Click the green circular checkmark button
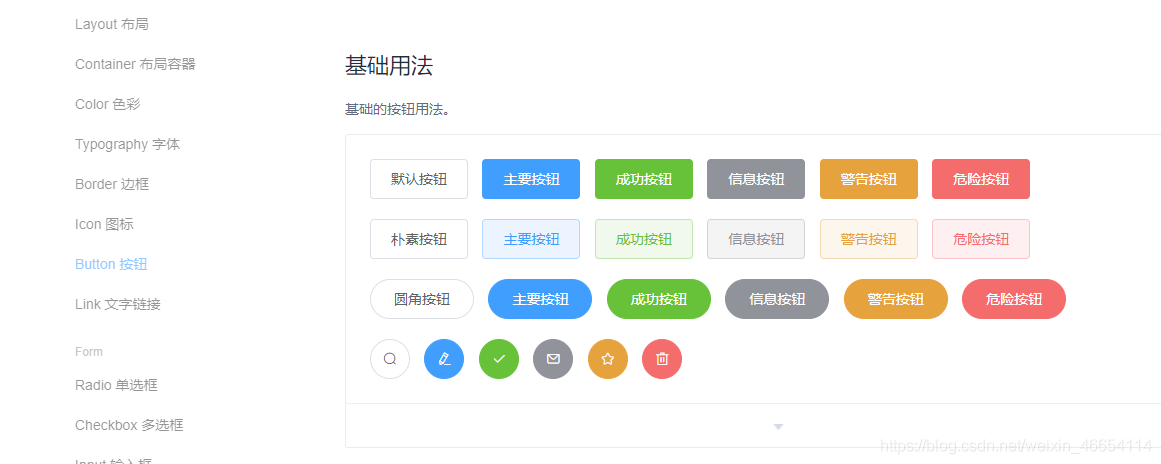The width and height of the screenshot is (1161, 464). (x=499, y=359)
